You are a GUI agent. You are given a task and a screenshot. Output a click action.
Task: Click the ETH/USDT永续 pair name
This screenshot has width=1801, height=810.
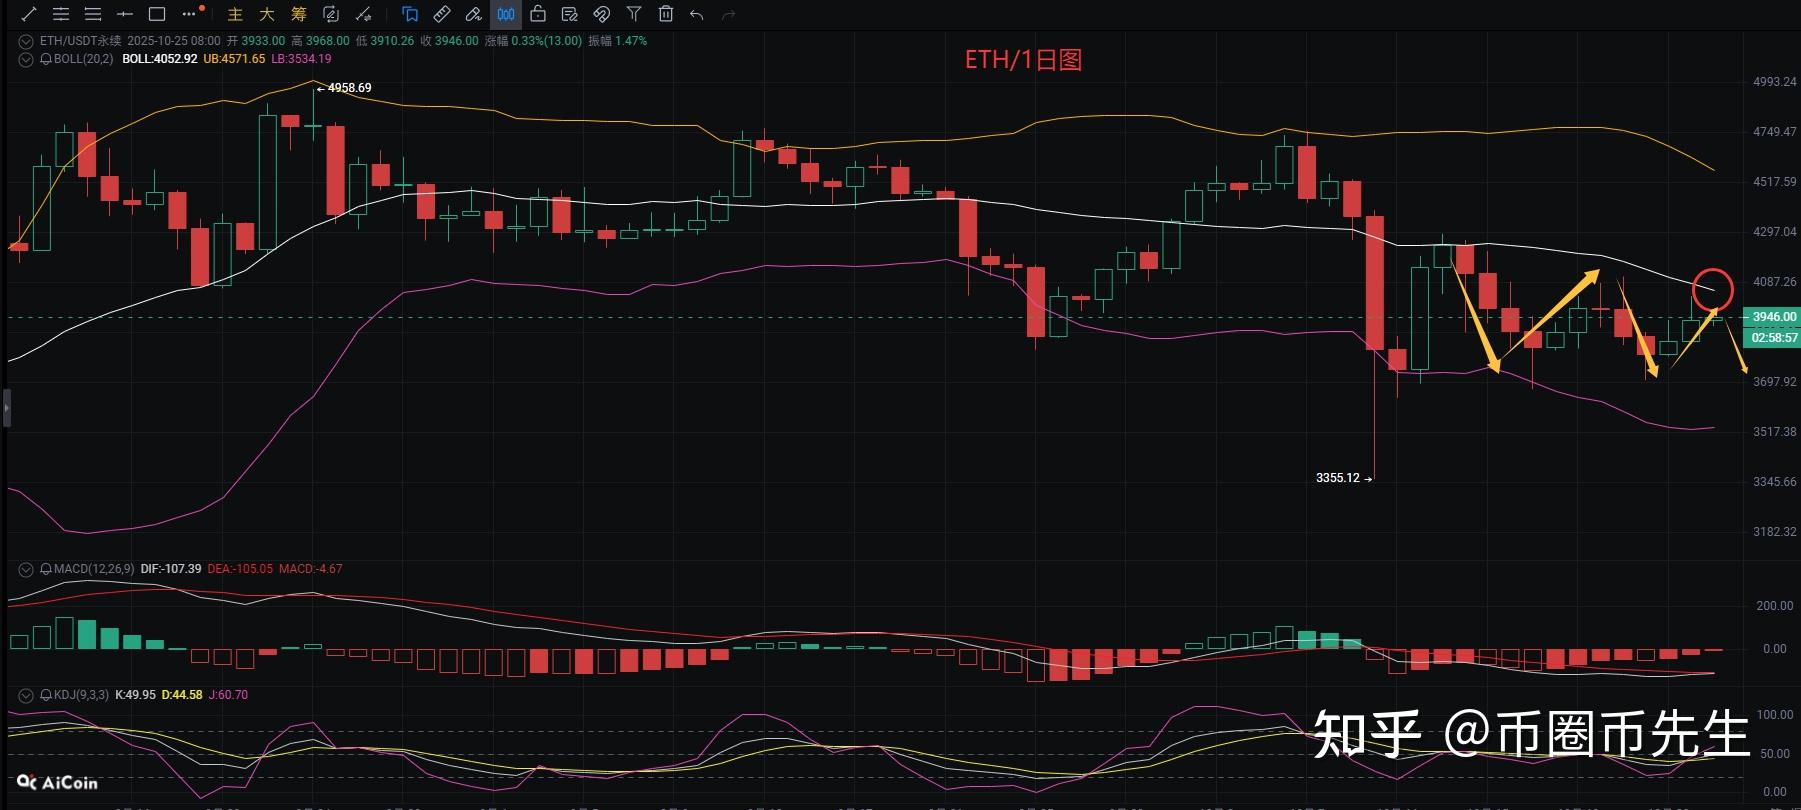tap(80, 41)
